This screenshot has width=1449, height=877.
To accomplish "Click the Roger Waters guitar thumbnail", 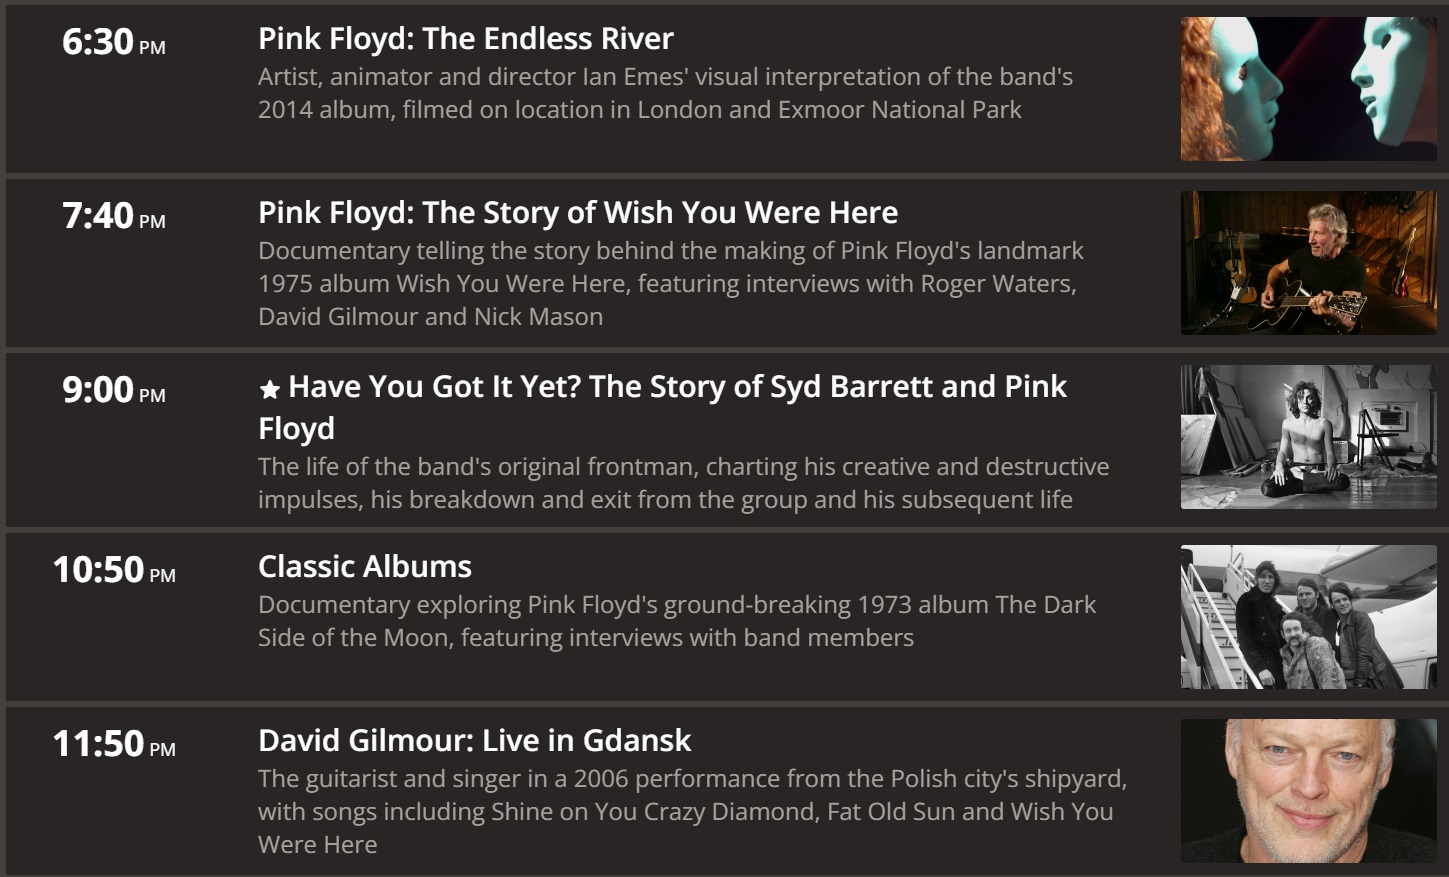I will pos(1308,263).
